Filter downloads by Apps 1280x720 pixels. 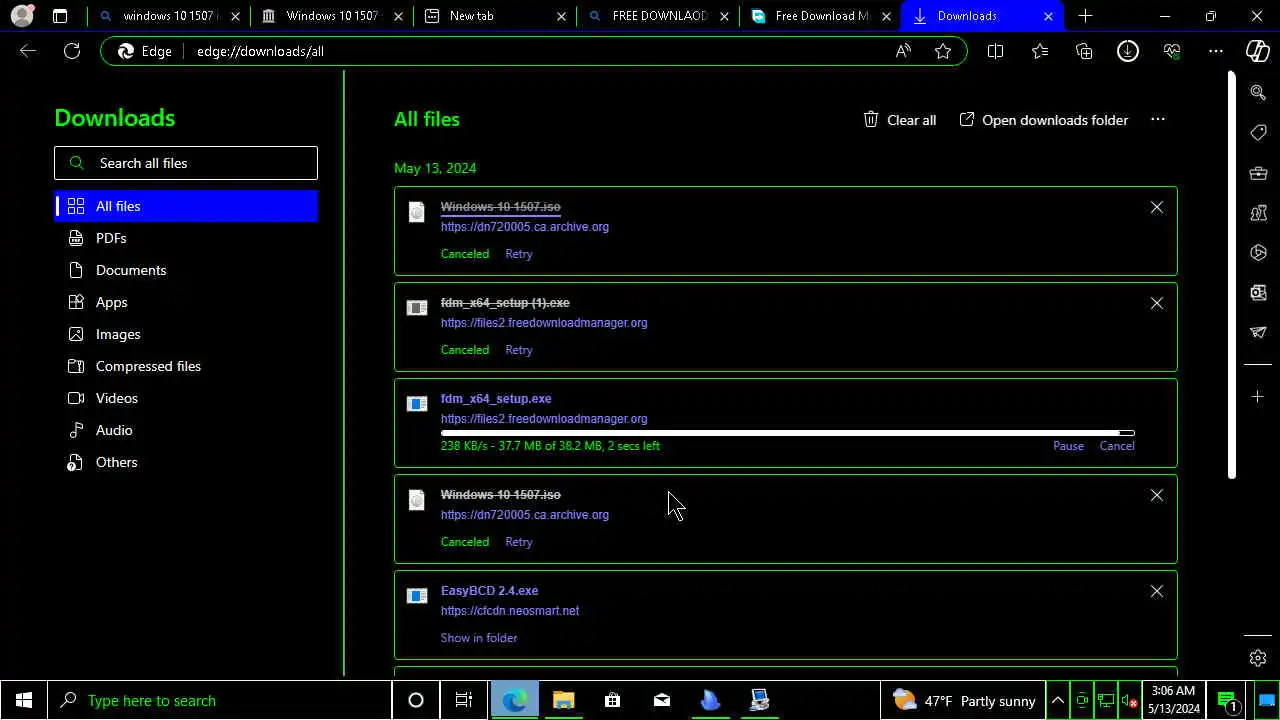[x=186, y=302]
